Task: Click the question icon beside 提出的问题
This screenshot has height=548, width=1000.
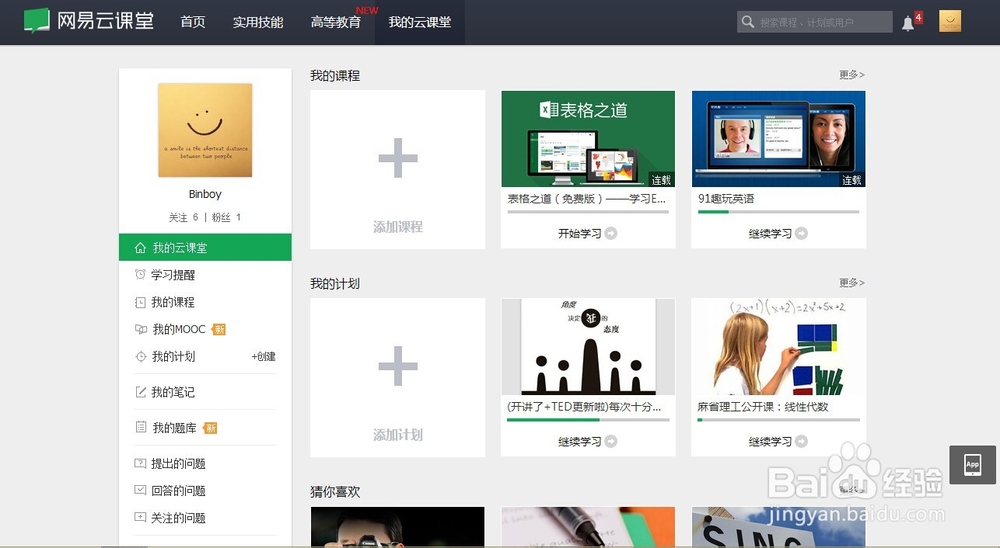Action: coord(140,463)
